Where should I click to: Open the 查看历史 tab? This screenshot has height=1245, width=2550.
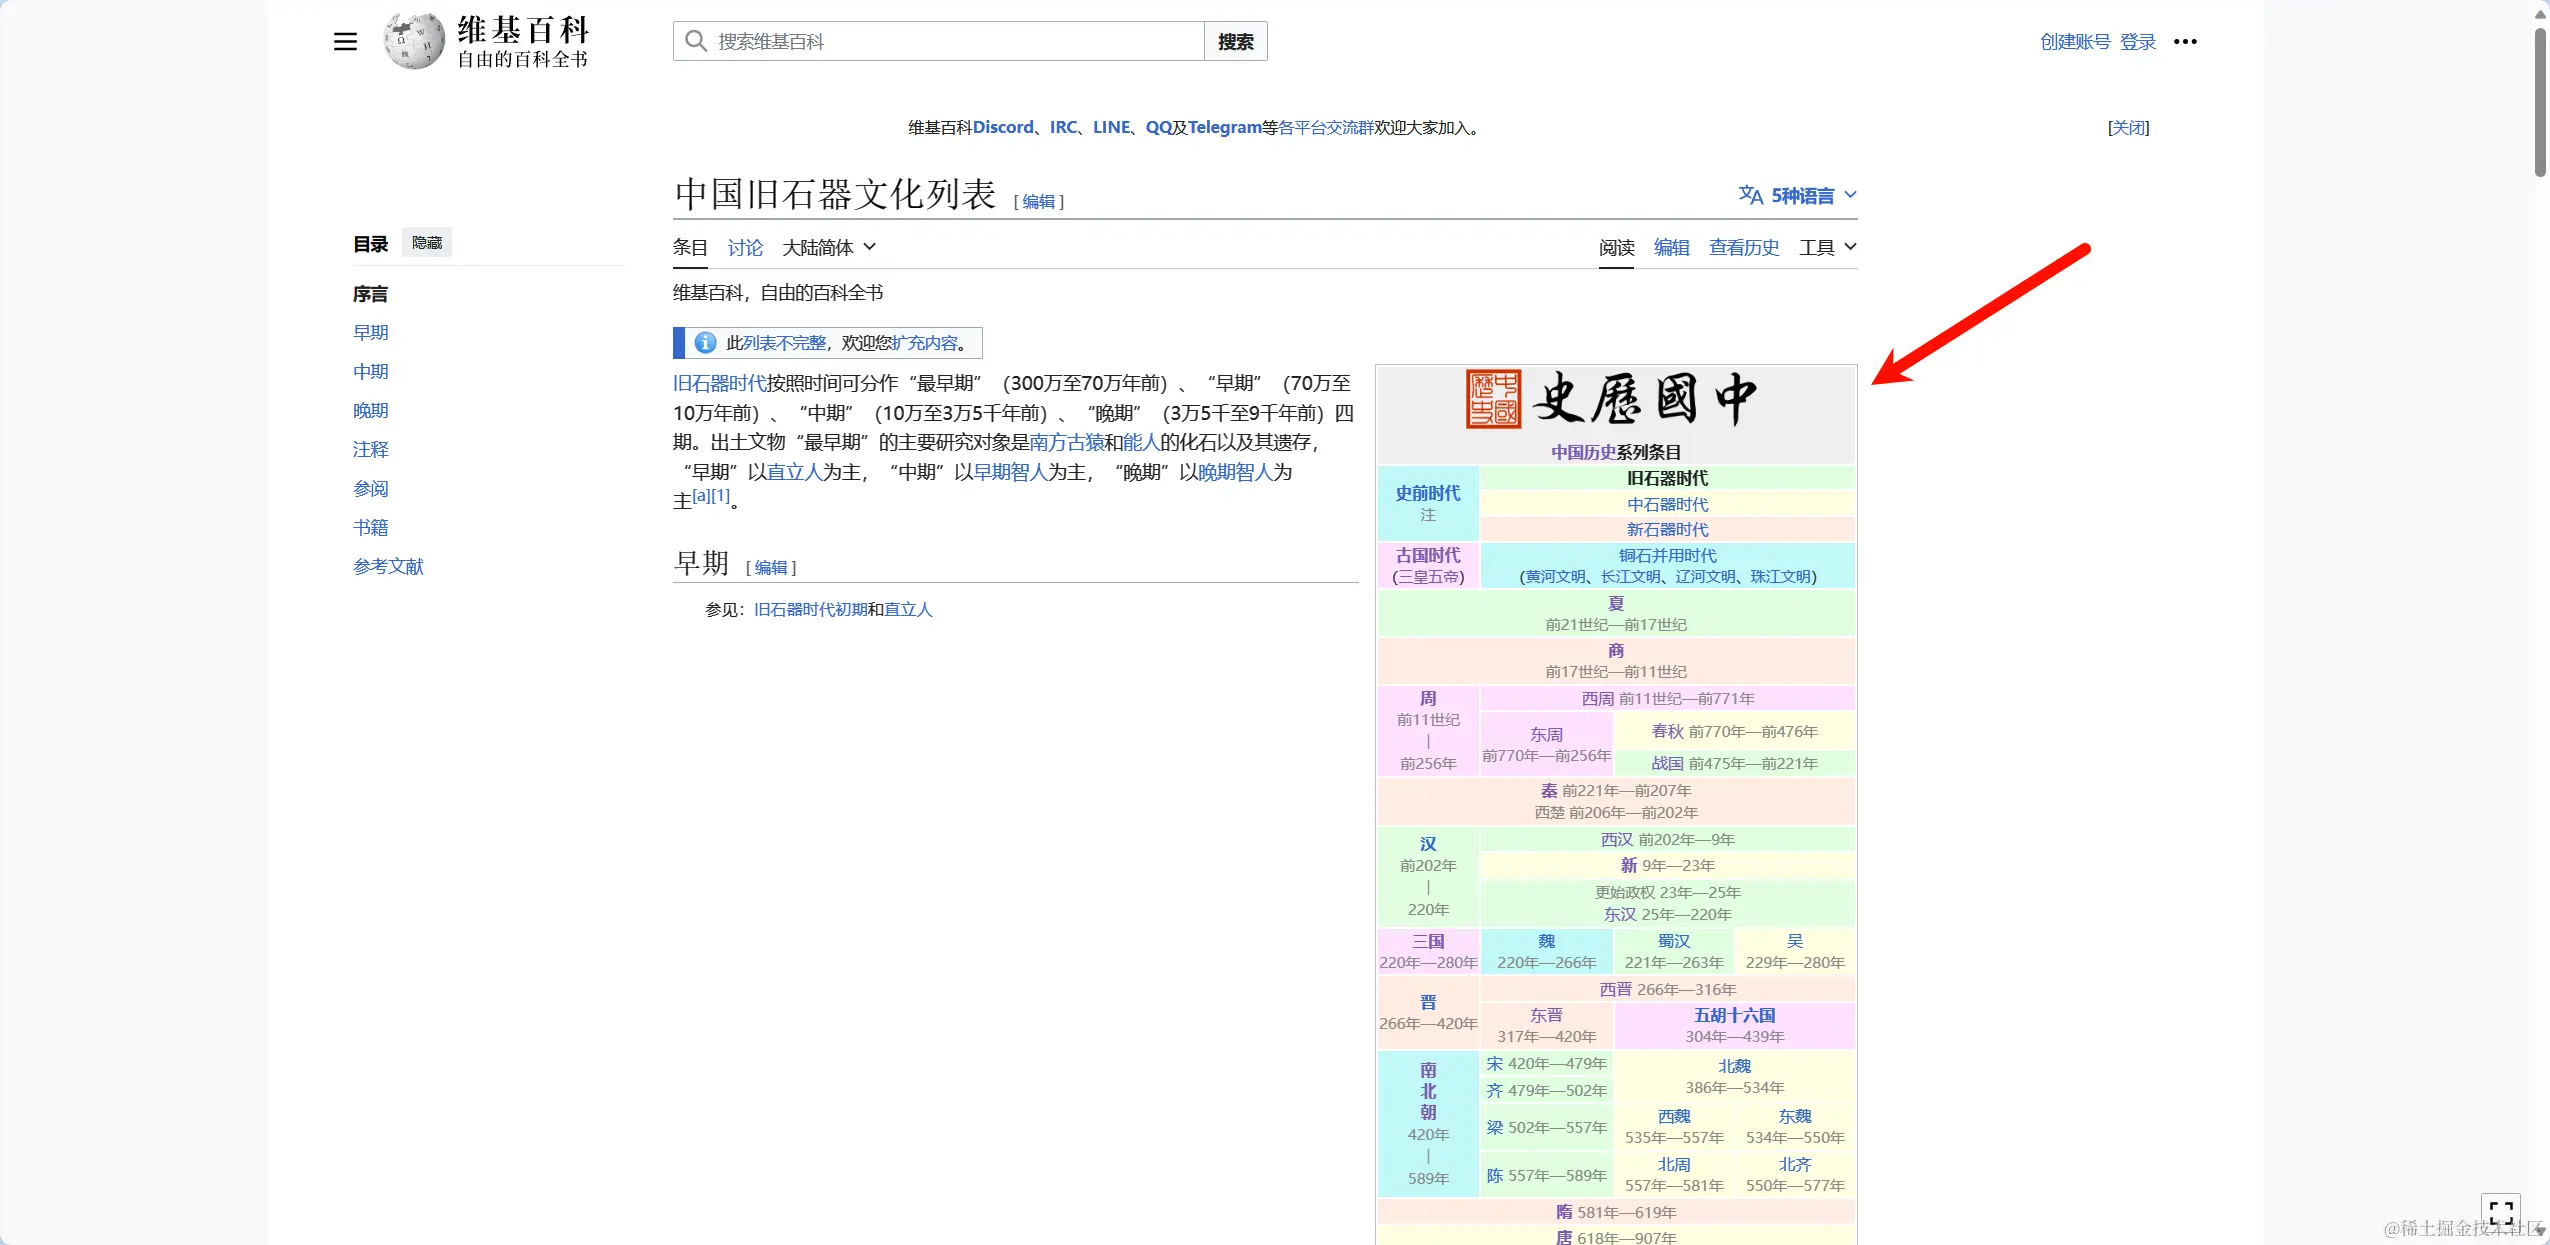pos(1744,247)
